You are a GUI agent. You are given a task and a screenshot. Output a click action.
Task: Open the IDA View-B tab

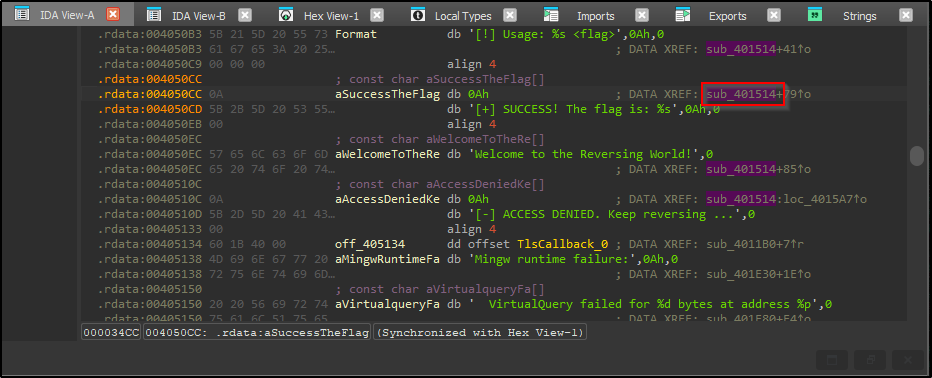199,16
